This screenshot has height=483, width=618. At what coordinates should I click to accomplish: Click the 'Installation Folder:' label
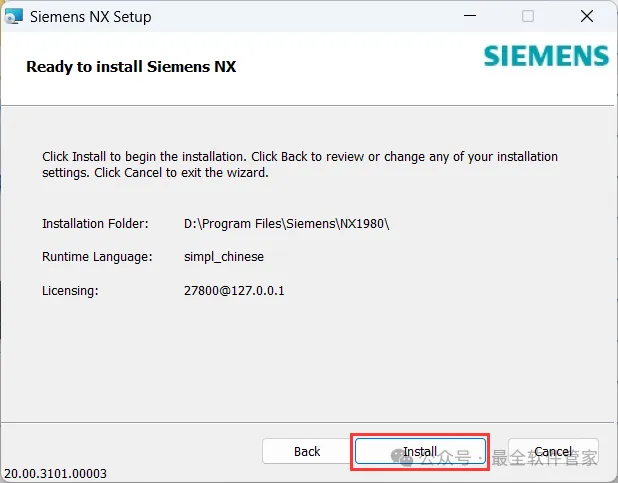tap(95, 224)
